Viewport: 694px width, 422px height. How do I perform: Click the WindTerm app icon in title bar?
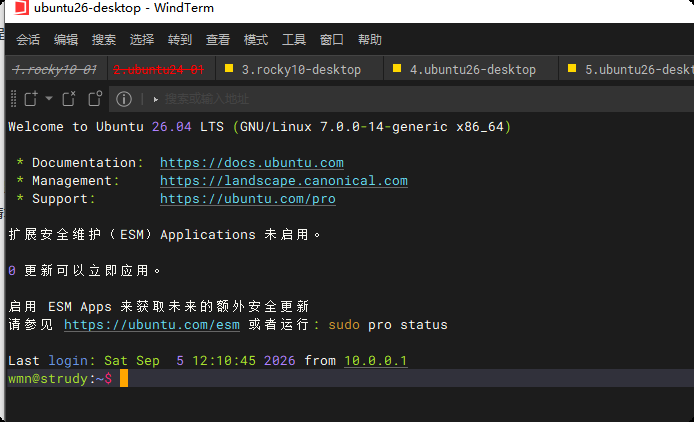(21, 8)
